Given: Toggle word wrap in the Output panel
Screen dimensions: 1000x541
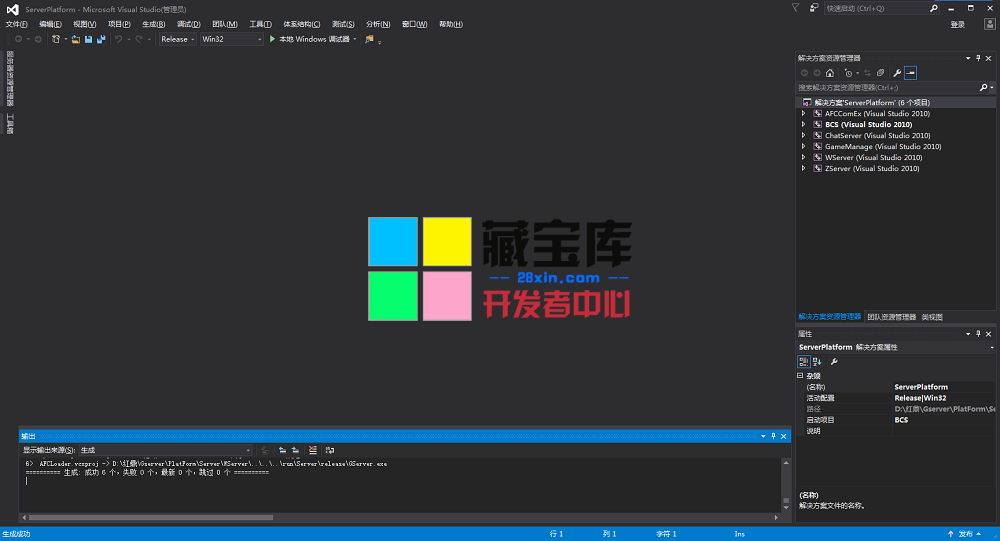Looking at the screenshot, I should pos(330,450).
